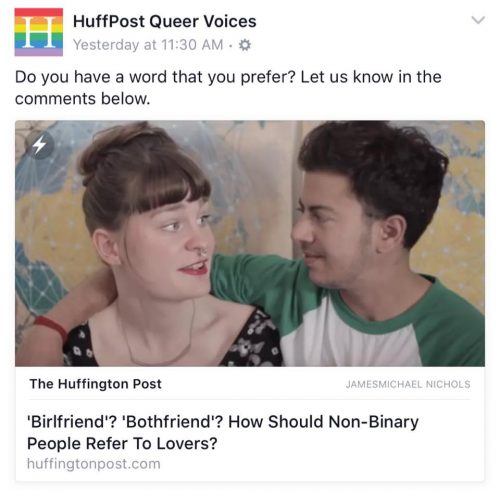
Task: Tap the lightning bolt Instant Article badge
Action: pos(40,145)
